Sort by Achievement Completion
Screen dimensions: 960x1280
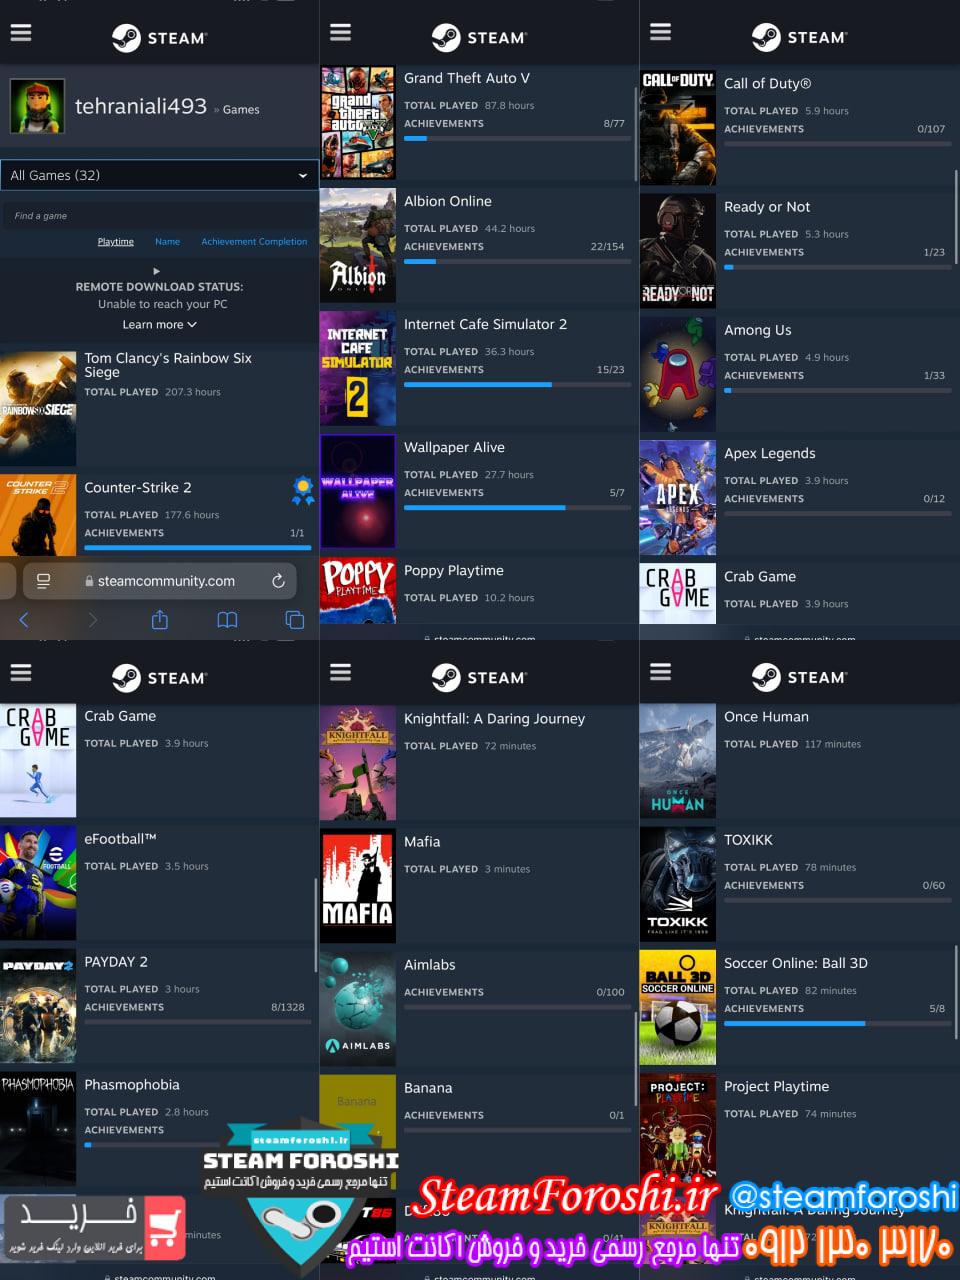[254, 242]
